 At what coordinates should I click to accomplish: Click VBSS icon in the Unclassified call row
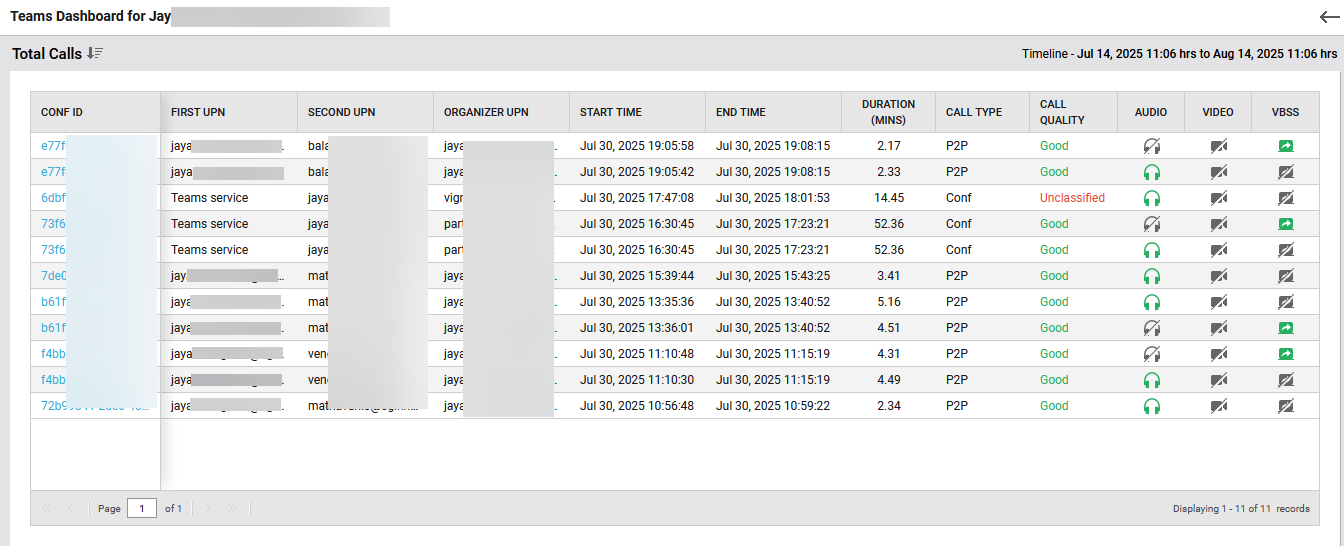pos(1286,198)
